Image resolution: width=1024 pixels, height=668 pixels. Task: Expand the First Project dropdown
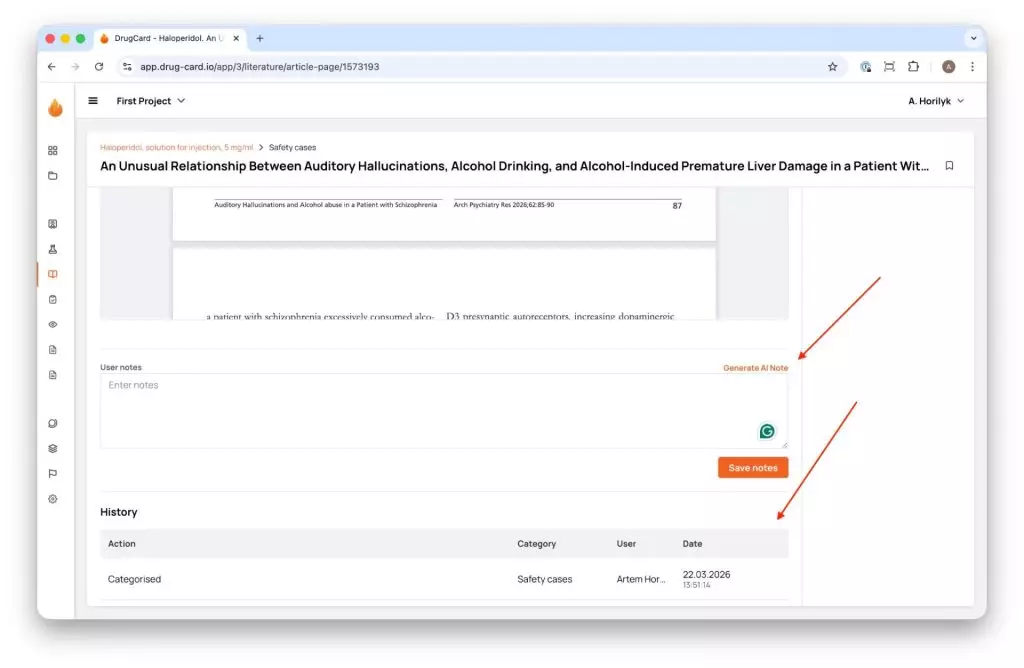(x=151, y=101)
